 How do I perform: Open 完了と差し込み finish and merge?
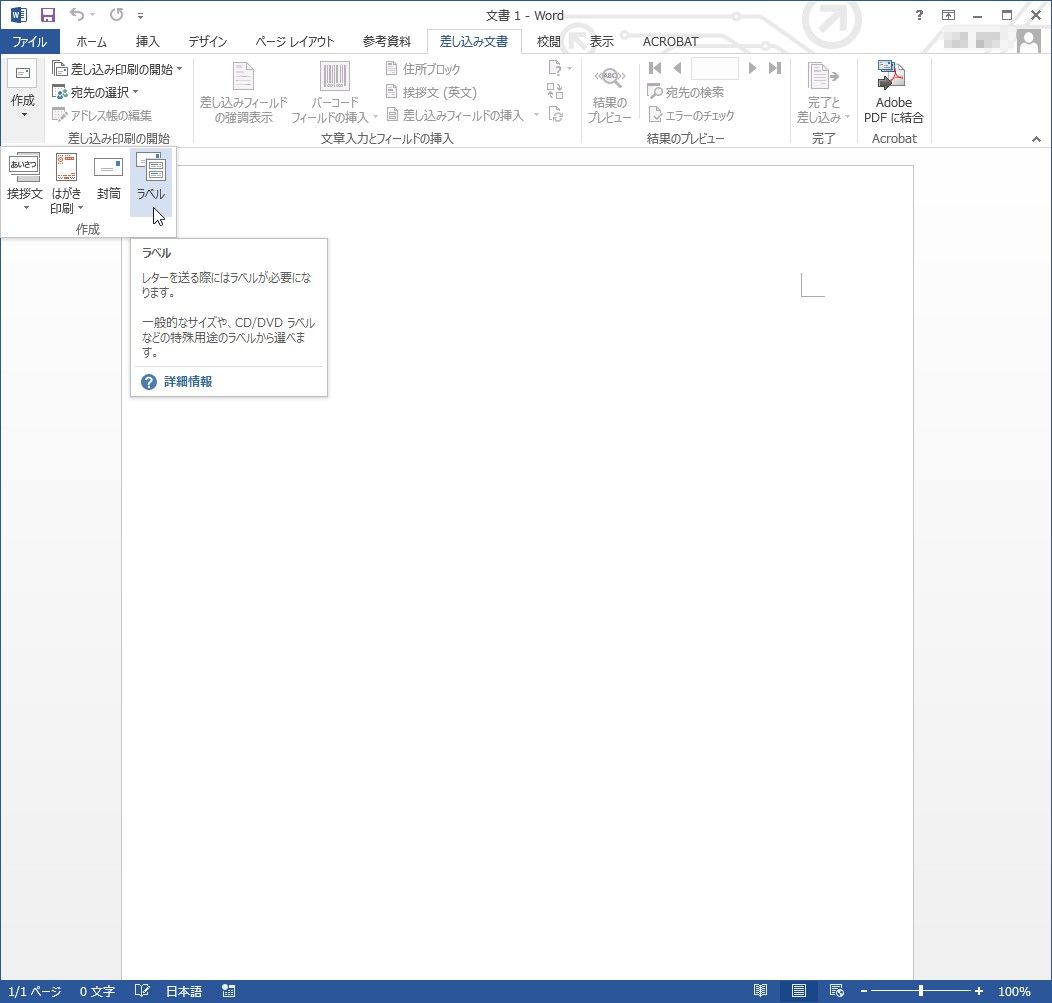(823, 93)
